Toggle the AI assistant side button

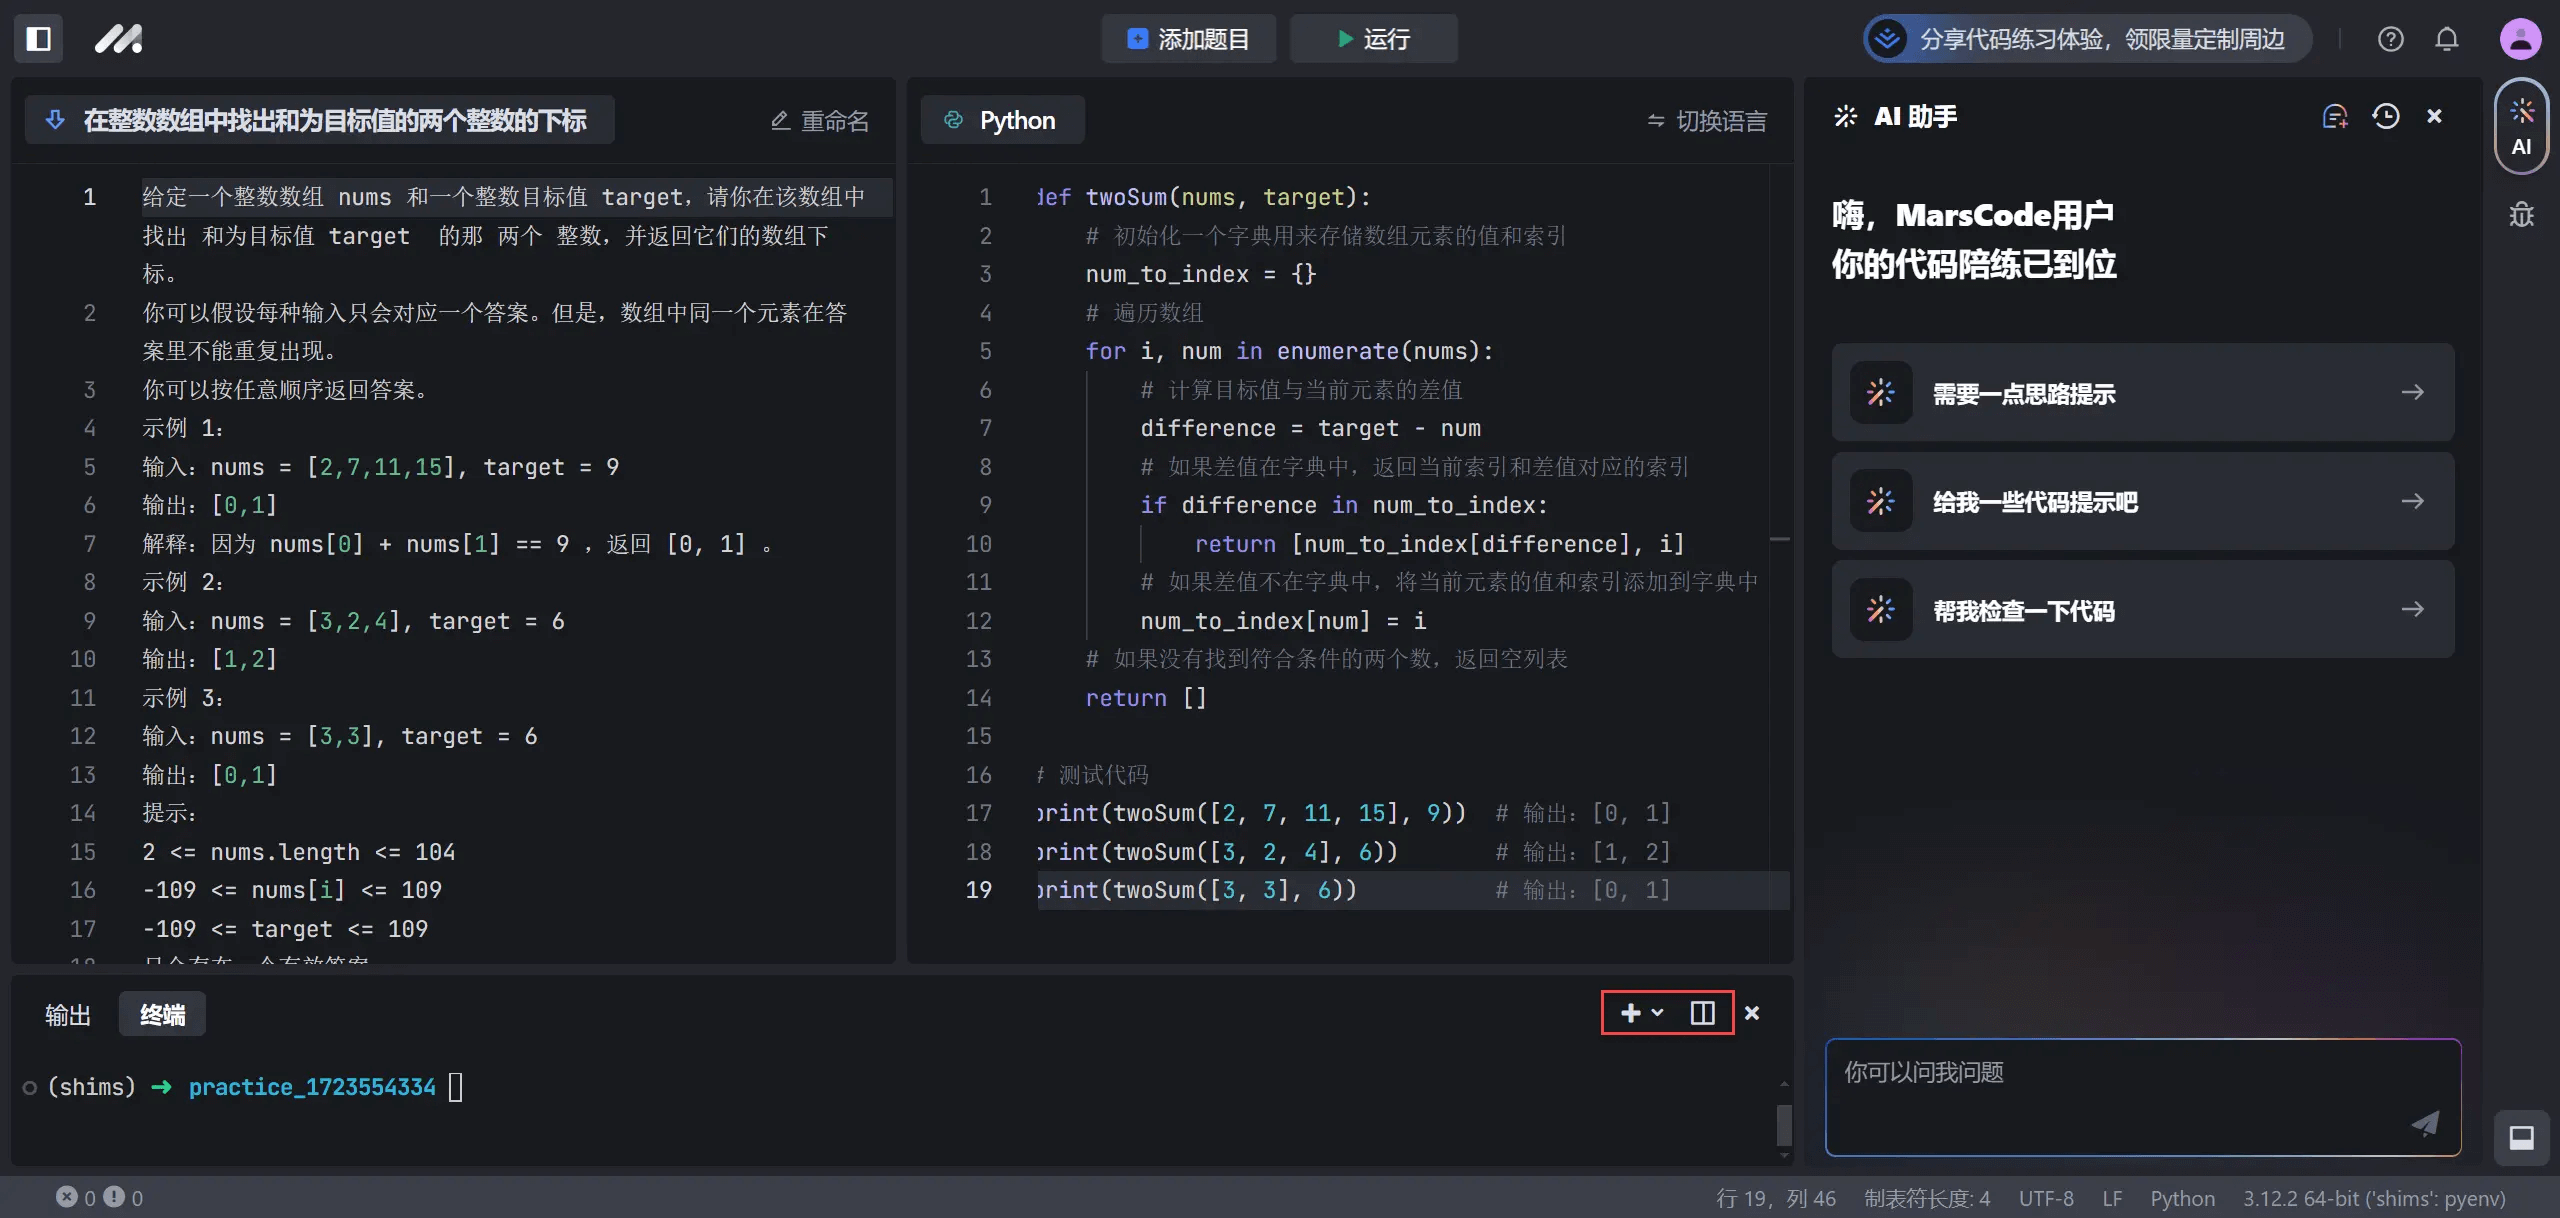(x=2521, y=127)
